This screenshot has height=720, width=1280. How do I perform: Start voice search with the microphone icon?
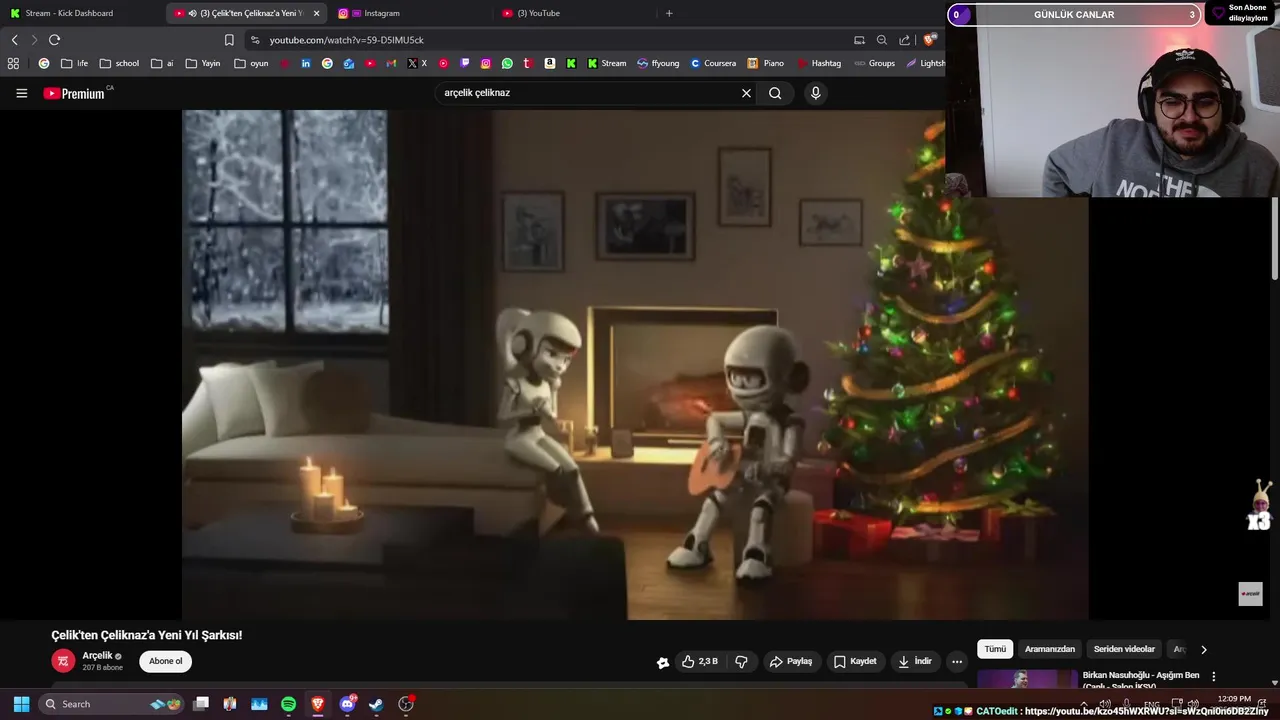815,93
